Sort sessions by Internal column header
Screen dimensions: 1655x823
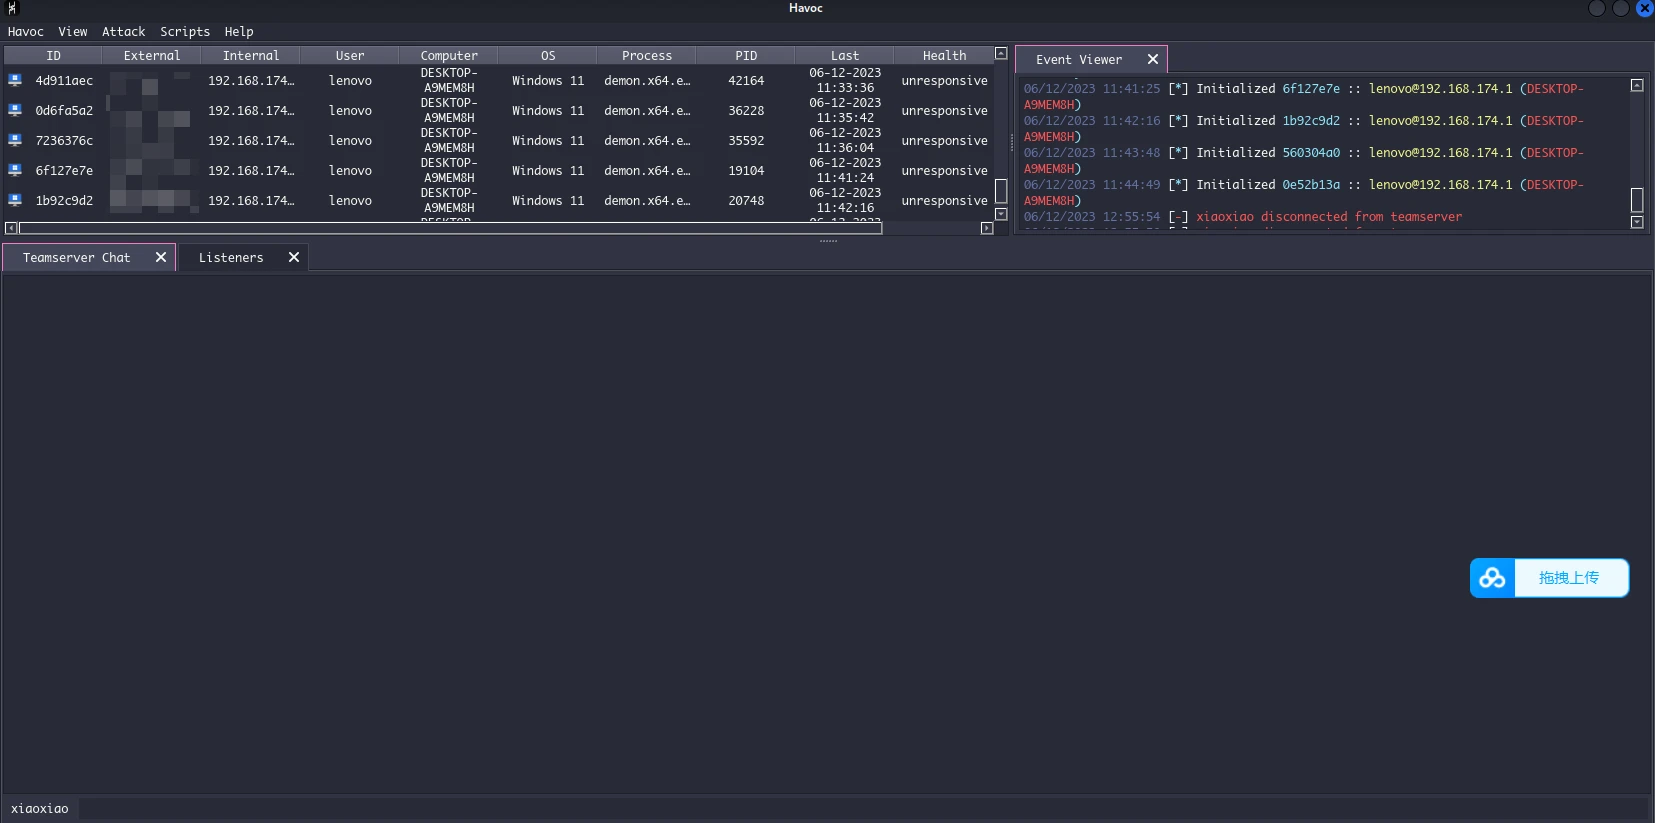[251, 56]
